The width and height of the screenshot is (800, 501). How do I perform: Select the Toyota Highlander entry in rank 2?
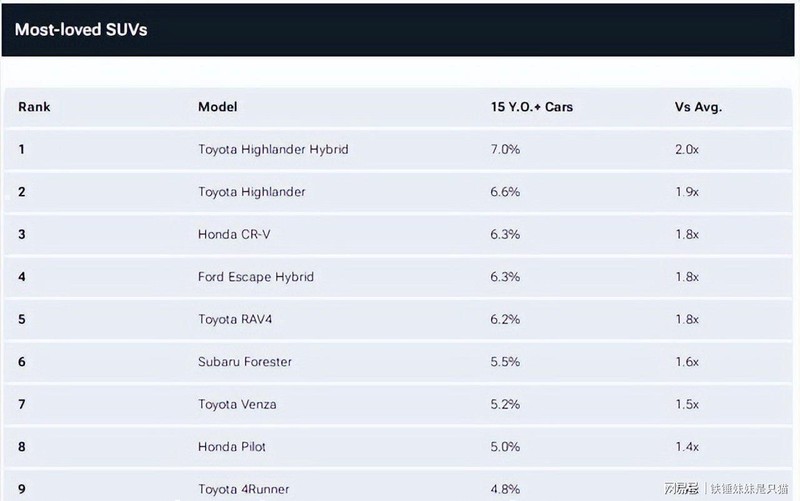point(251,191)
